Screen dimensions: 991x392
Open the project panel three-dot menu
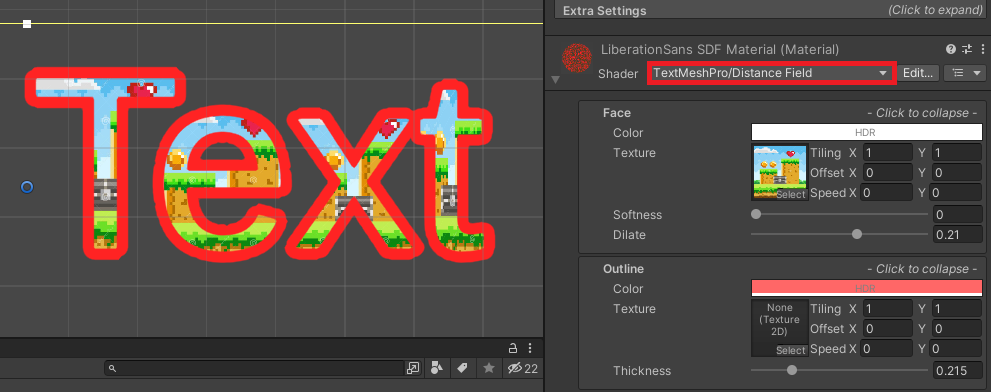[530, 348]
